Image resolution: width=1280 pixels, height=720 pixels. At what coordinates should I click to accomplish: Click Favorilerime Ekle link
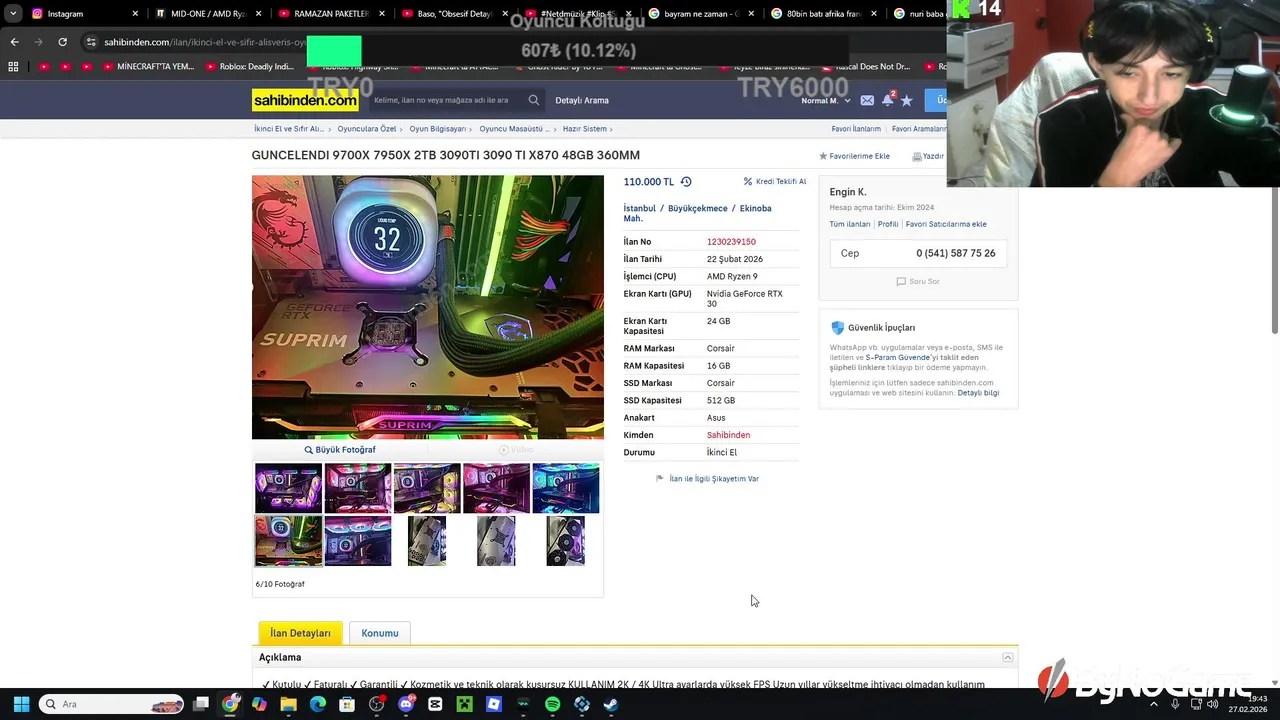click(x=854, y=156)
